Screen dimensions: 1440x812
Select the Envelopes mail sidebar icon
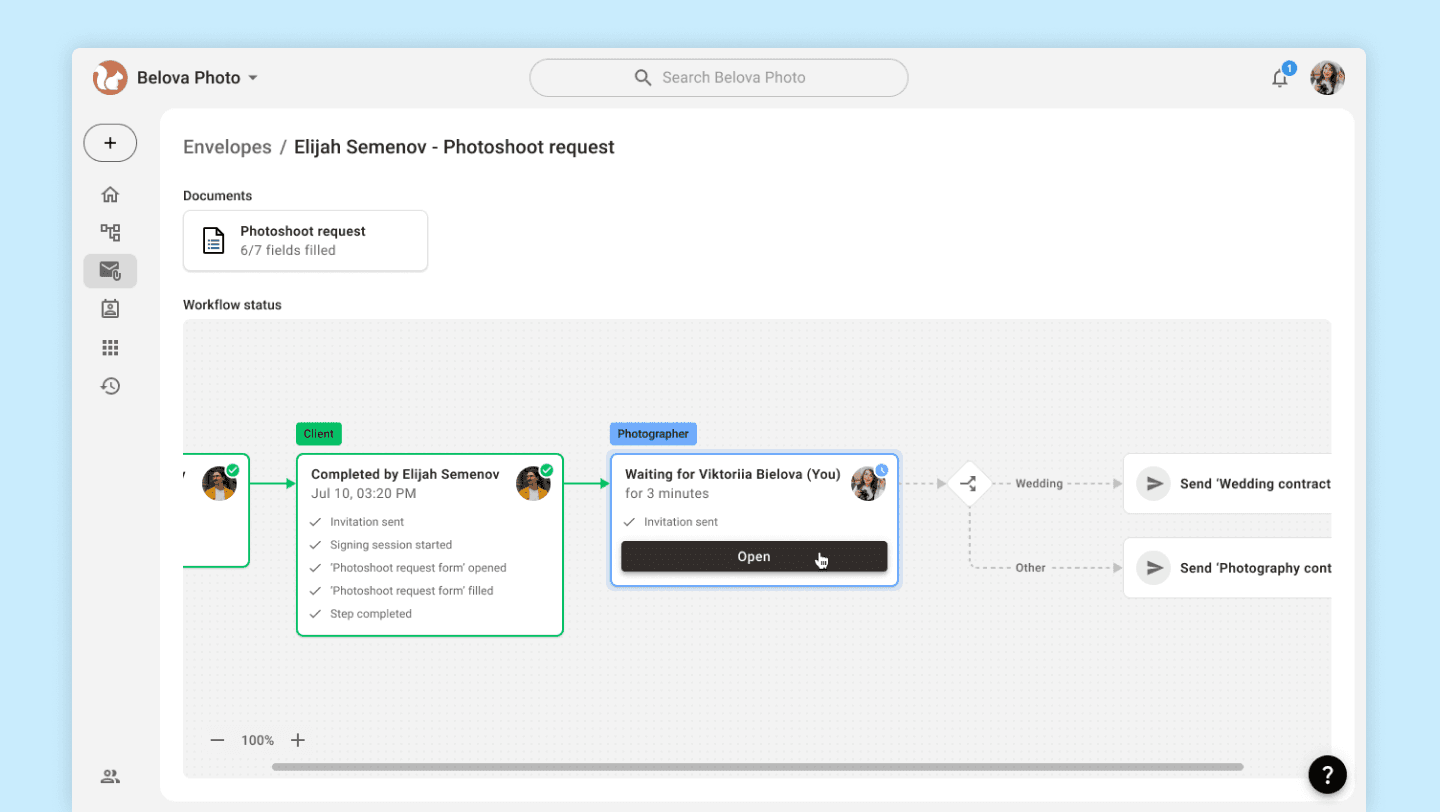(x=110, y=271)
